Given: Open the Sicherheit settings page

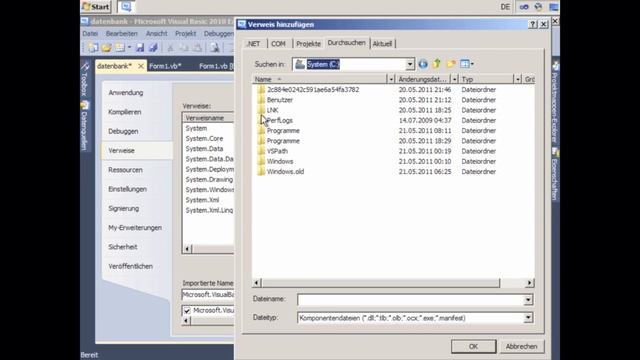Looking at the screenshot, I should 123,247.
